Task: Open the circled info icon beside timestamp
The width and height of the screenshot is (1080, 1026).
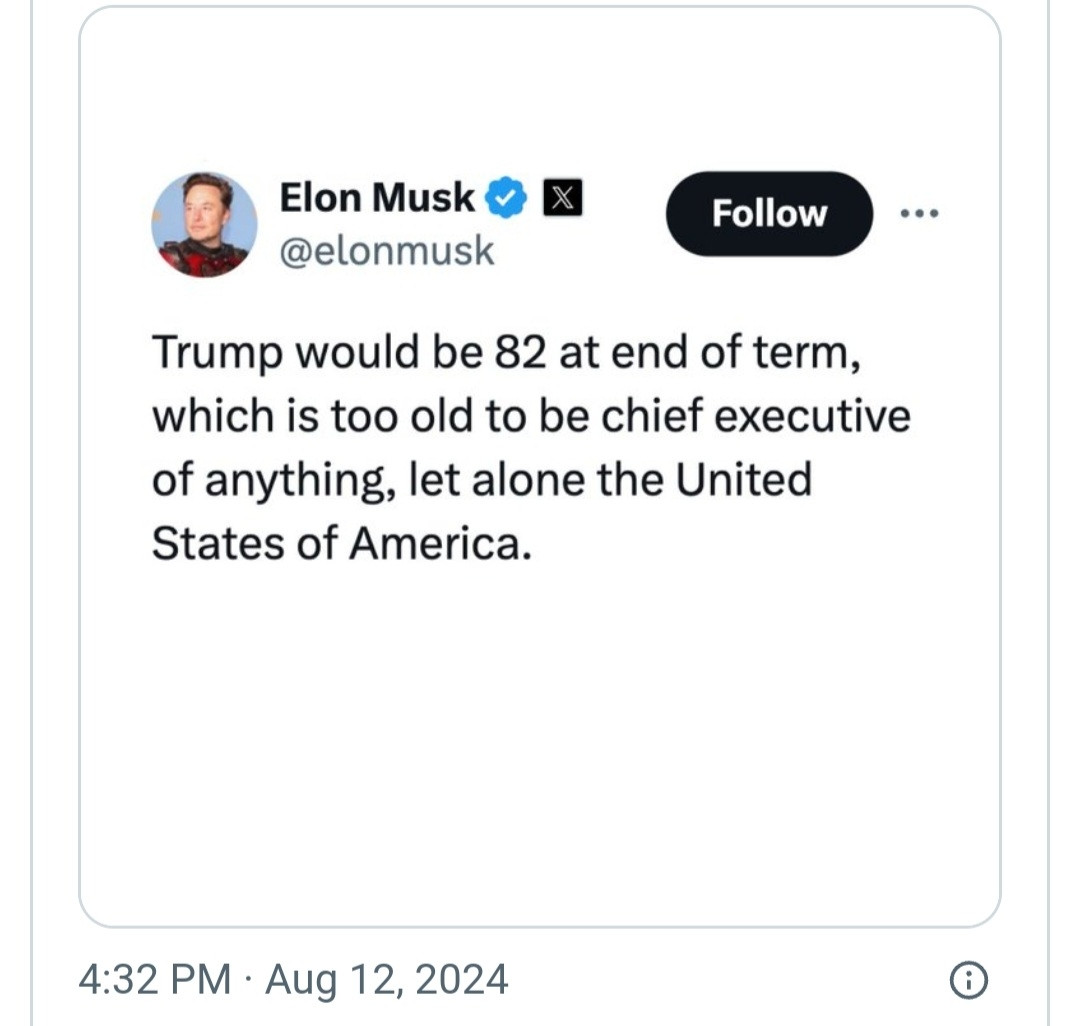Action: (x=969, y=980)
